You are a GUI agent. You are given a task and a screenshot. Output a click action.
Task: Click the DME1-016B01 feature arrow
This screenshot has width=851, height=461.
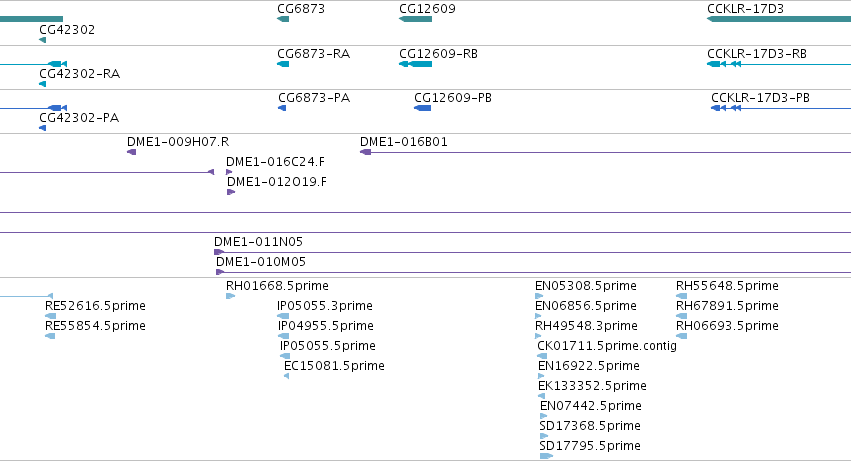365,152
